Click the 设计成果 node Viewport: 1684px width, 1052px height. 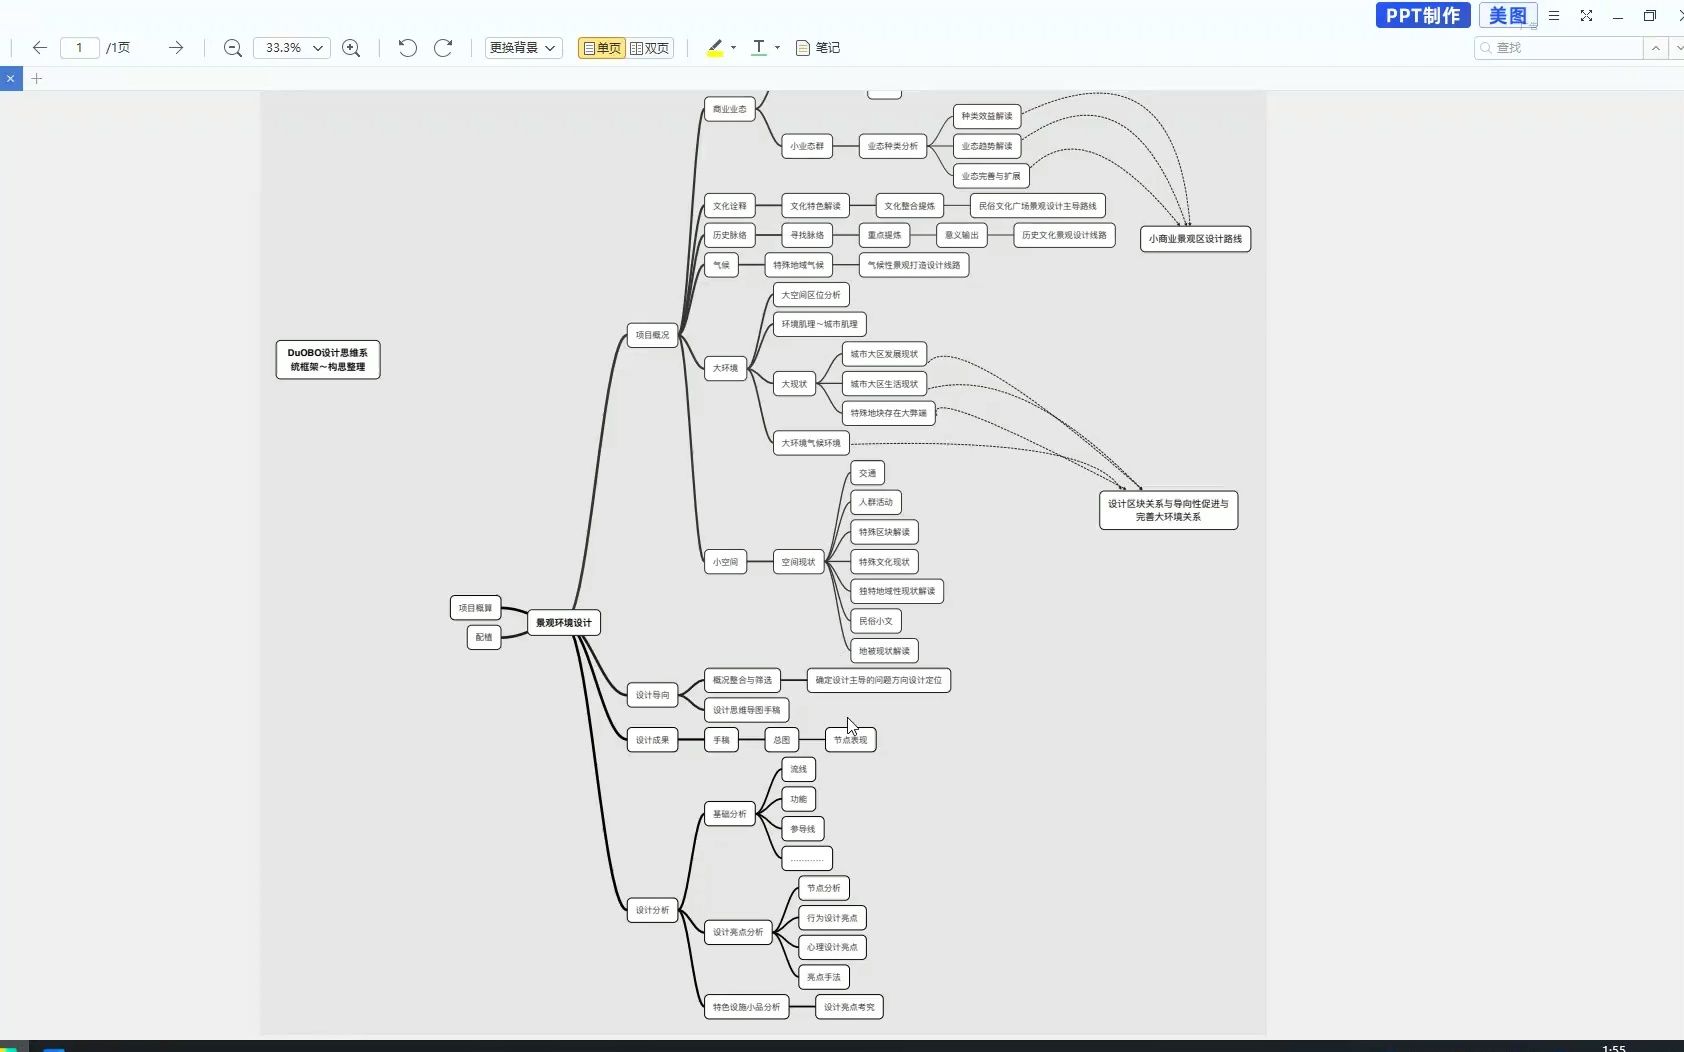coord(653,740)
